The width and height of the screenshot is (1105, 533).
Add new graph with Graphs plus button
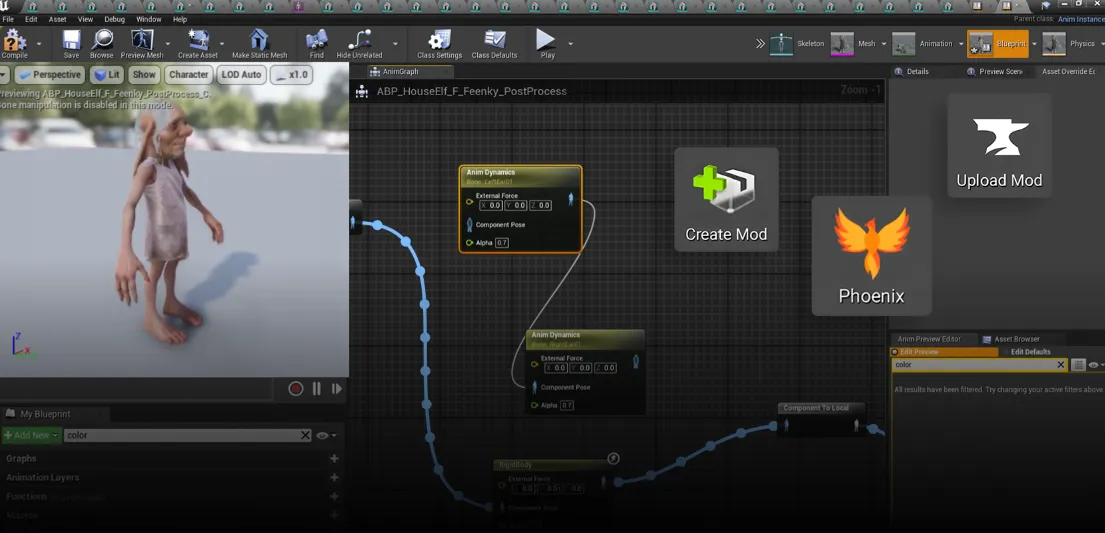click(x=334, y=458)
